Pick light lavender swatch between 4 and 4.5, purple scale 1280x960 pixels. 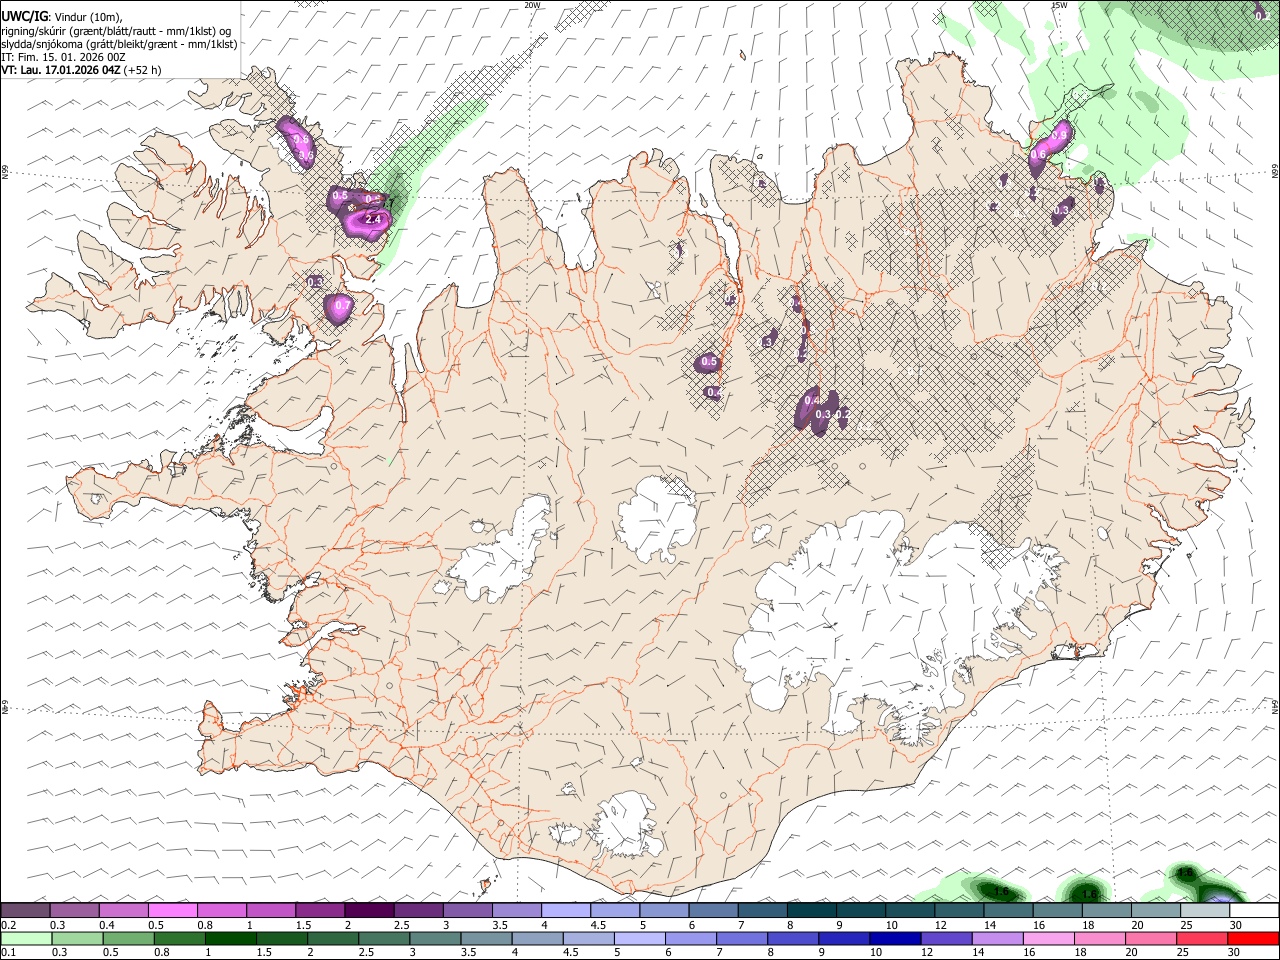[566, 911]
